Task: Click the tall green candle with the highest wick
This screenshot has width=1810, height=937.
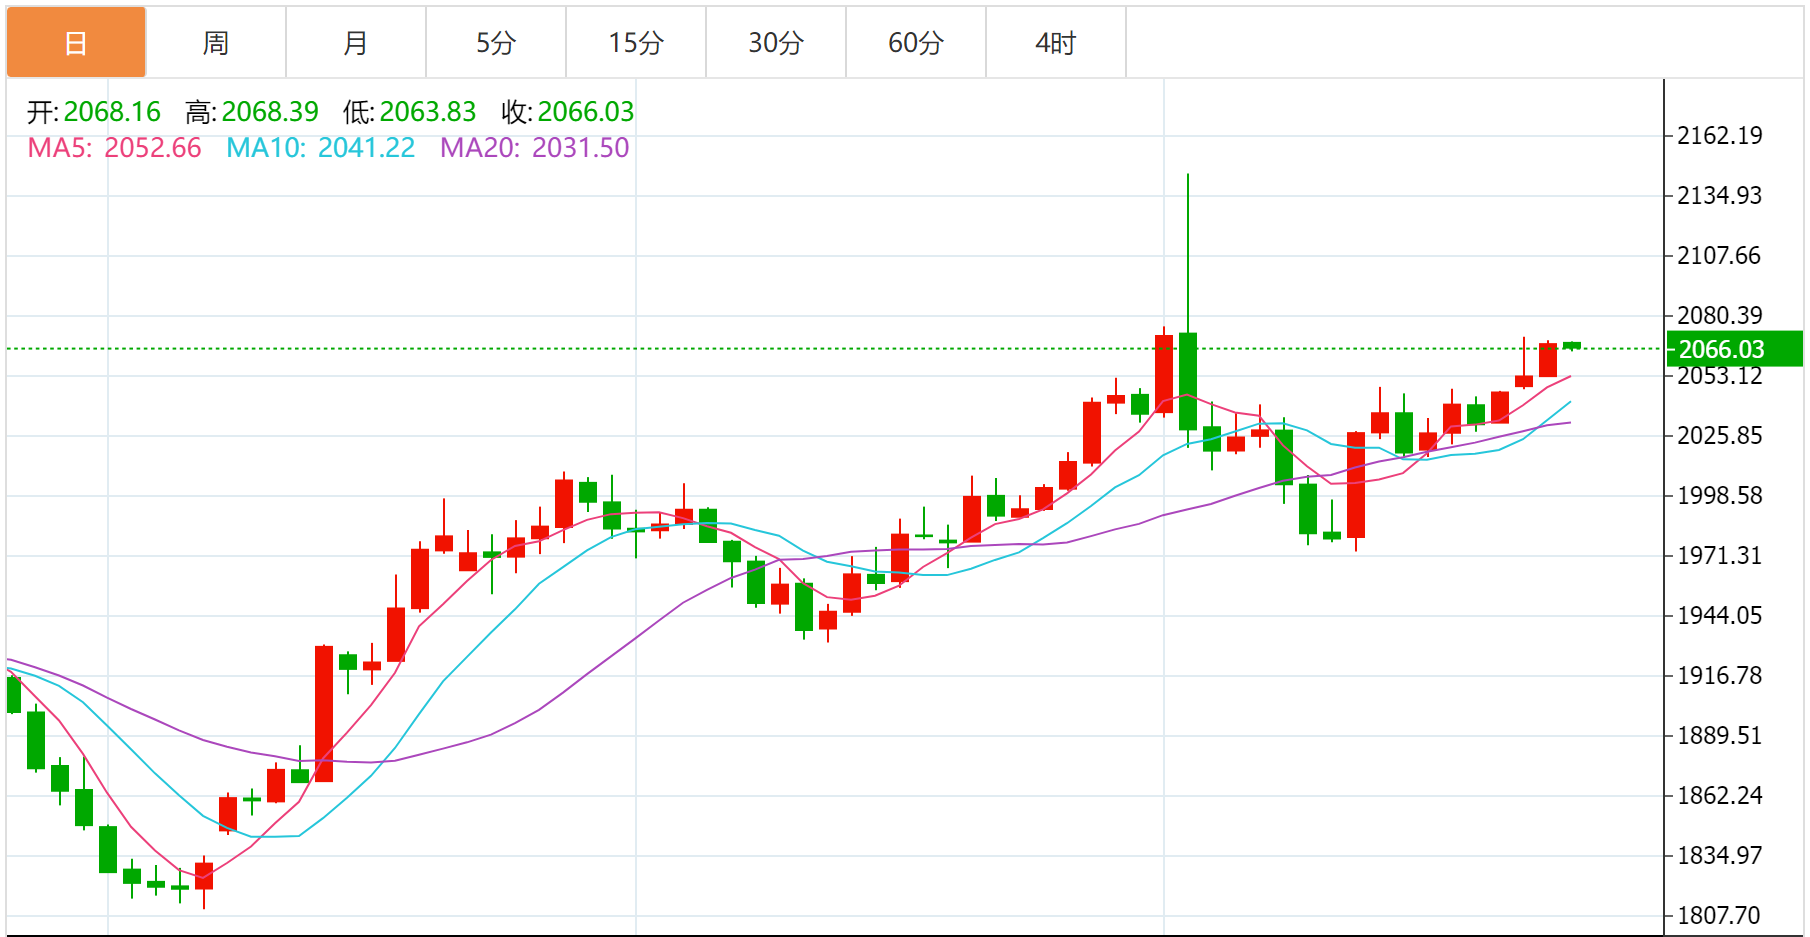Action: (x=1188, y=381)
